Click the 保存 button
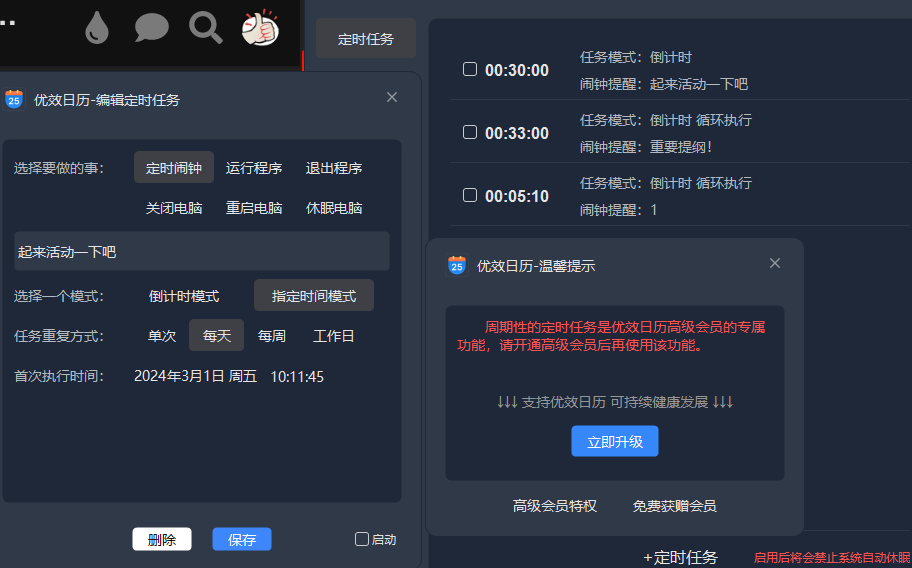This screenshot has width=912, height=568. coord(242,539)
